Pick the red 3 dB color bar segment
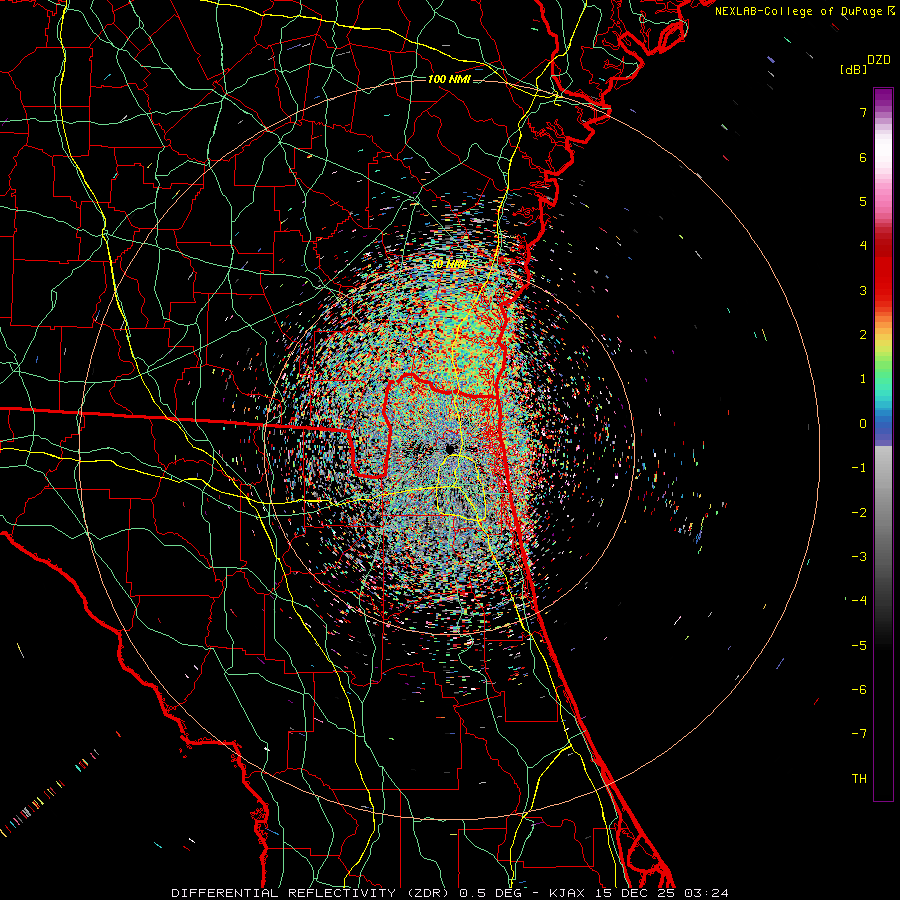The image size is (900, 900). click(x=883, y=290)
